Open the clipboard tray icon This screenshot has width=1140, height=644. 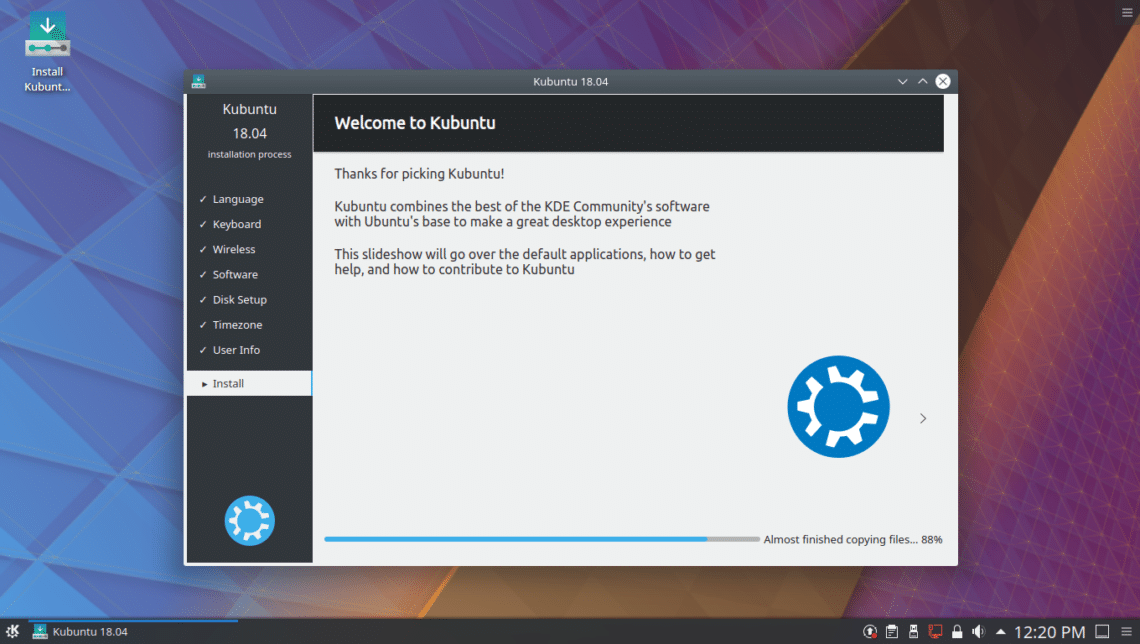coord(892,632)
